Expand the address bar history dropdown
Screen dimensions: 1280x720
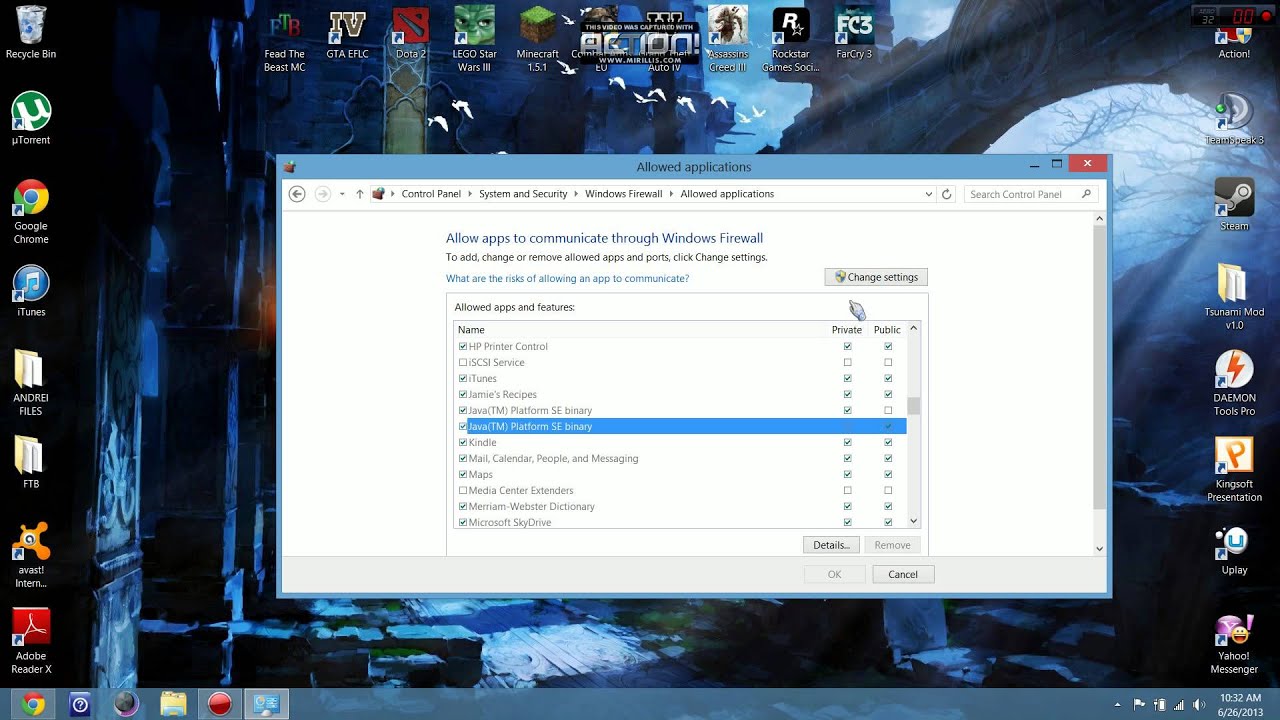click(929, 194)
